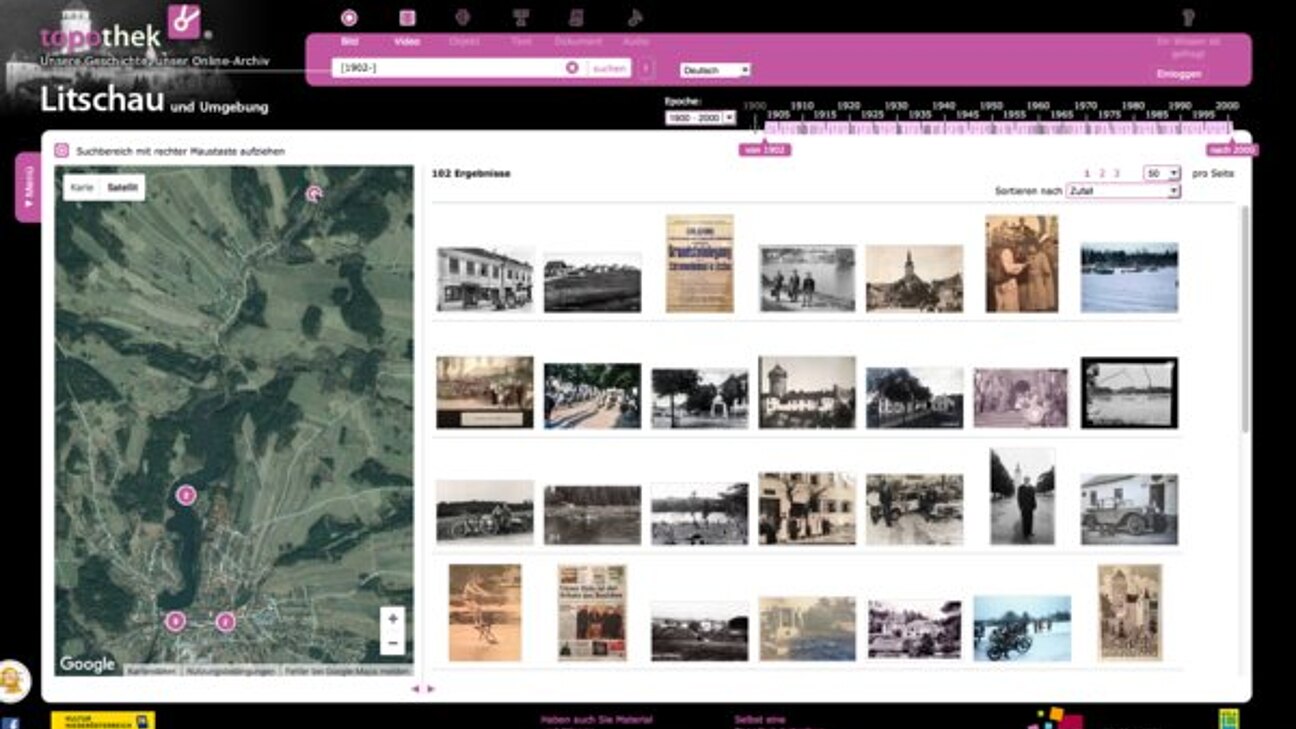Open the first building facade thumbnail
1296x729 pixels.
[x=485, y=279]
